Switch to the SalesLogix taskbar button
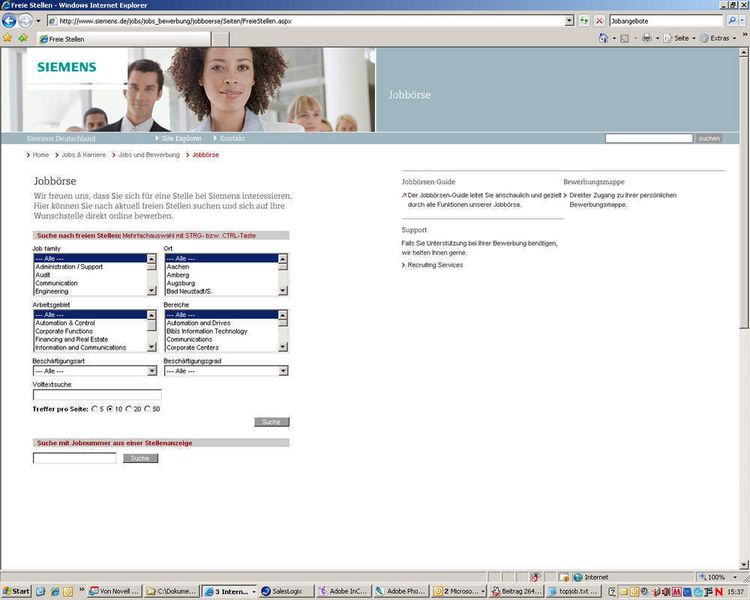 287,591
